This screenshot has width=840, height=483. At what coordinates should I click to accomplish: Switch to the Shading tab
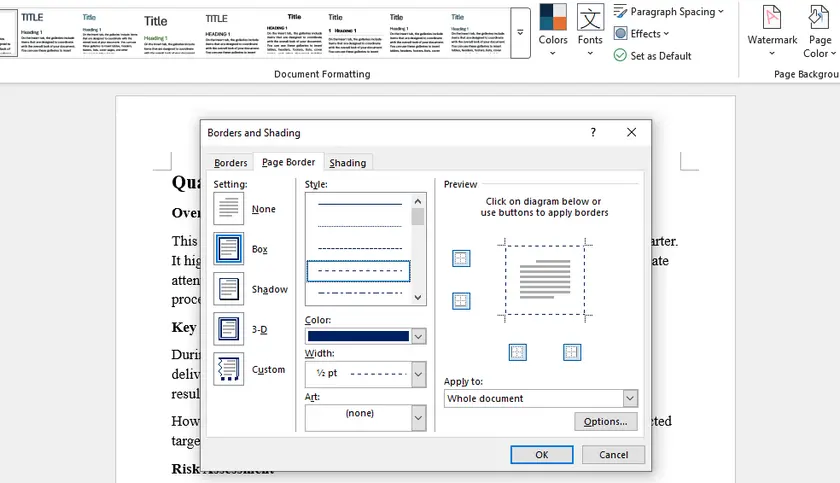(347, 163)
